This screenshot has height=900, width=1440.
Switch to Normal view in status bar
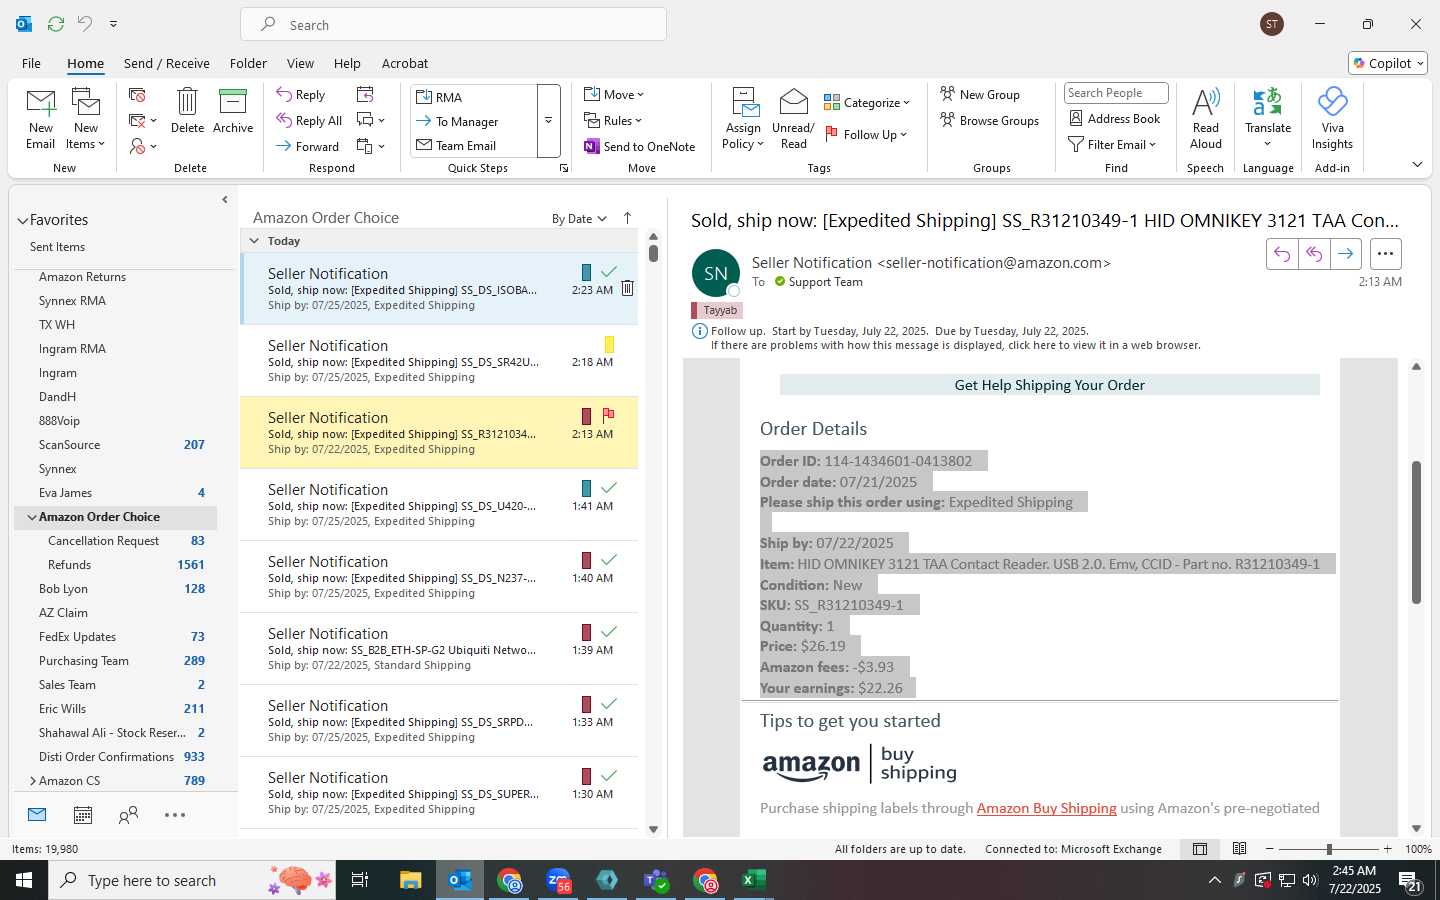point(1200,849)
